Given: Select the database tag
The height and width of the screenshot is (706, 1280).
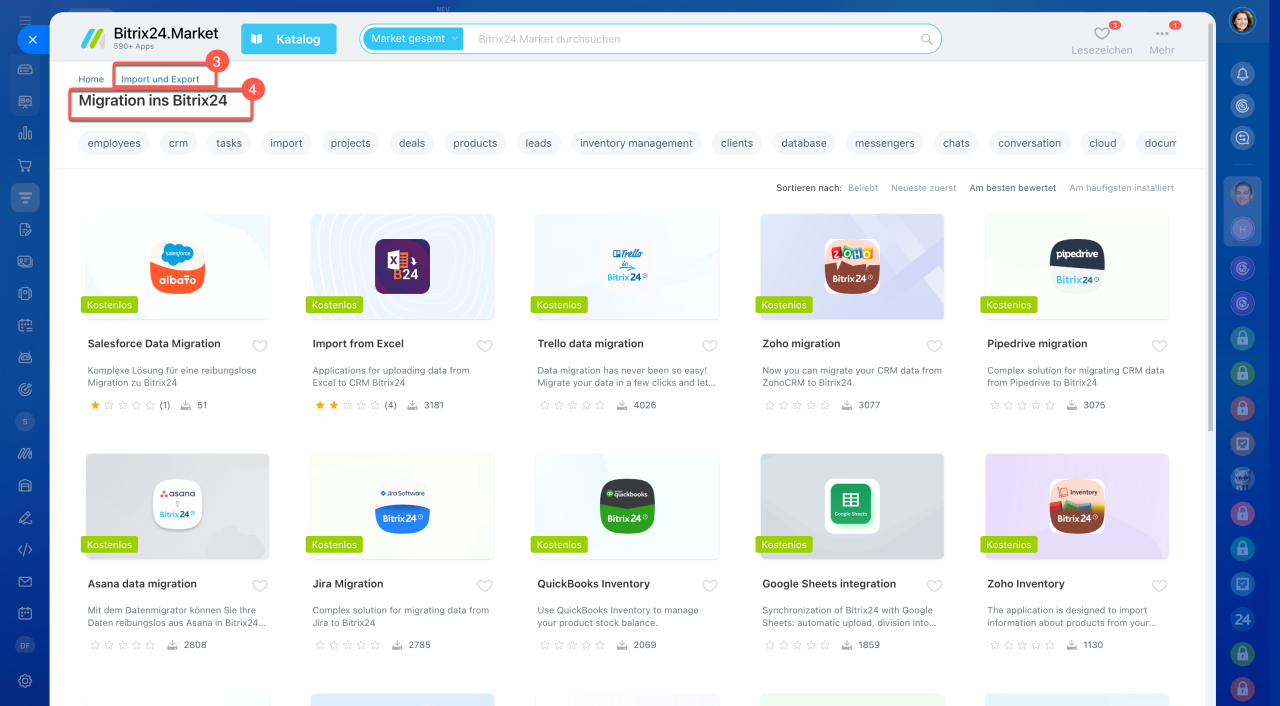Looking at the screenshot, I should coord(804,143).
